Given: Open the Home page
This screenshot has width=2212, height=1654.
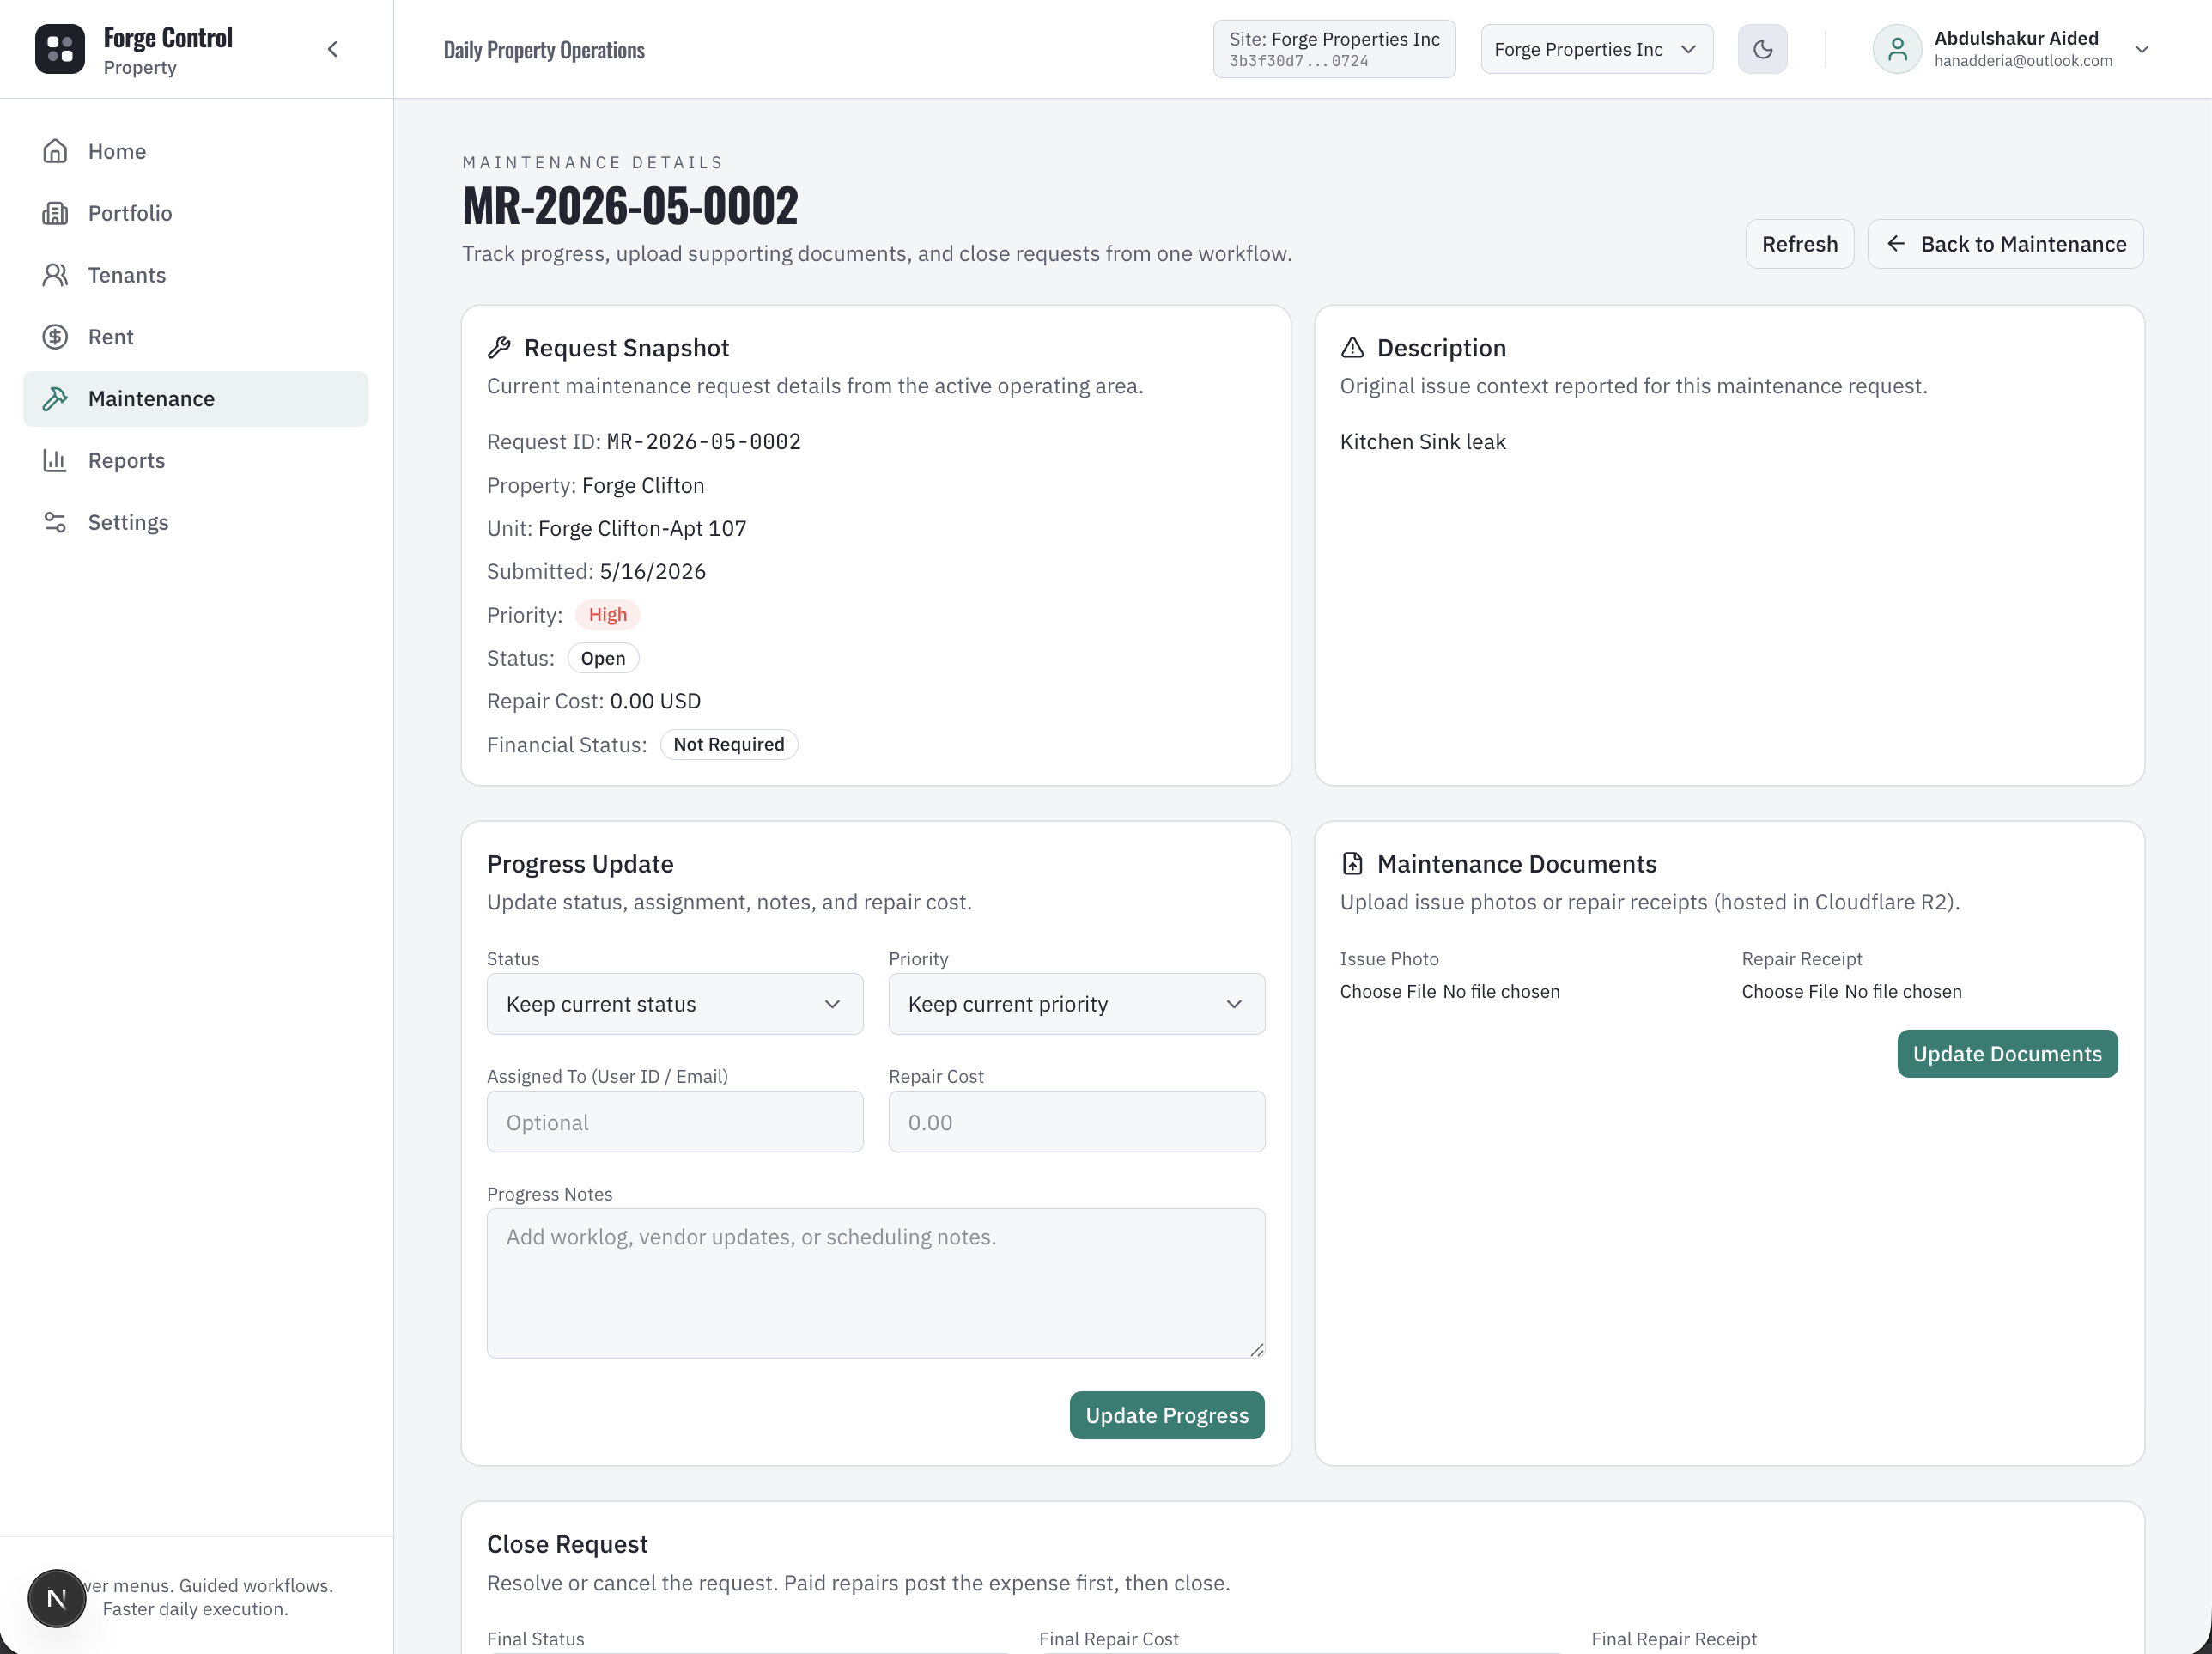Looking at the screenshot, I should pyautogui.click(x=196, y=151).
